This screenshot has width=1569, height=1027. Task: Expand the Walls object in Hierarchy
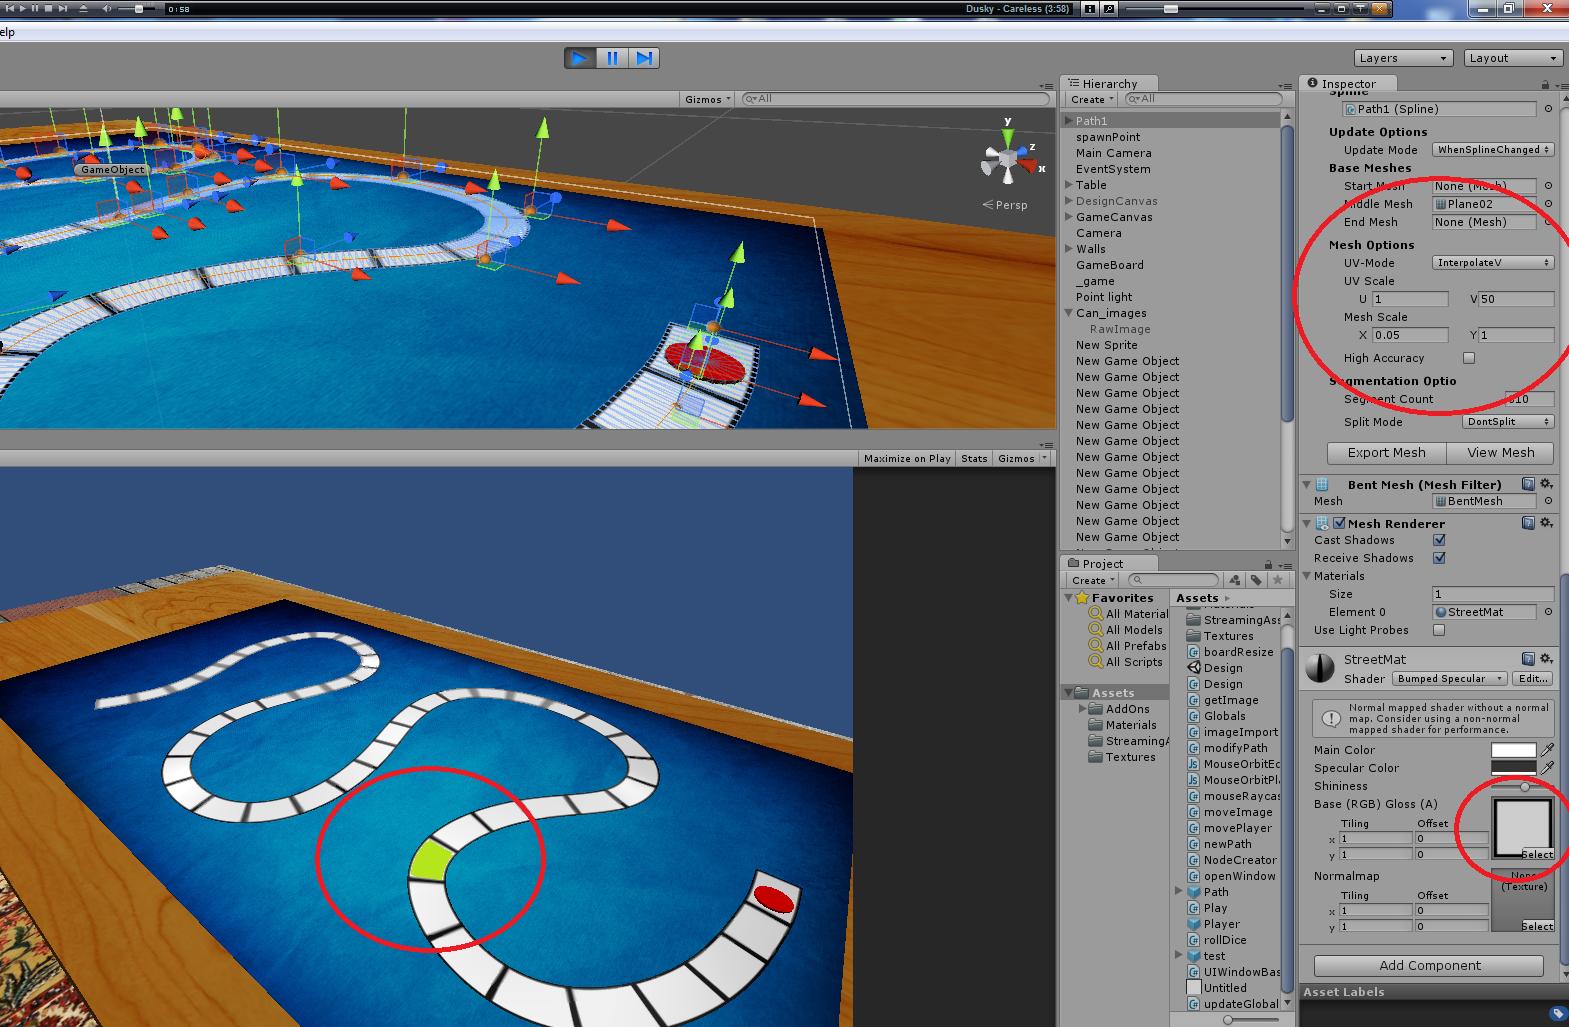pos(1069,249)
